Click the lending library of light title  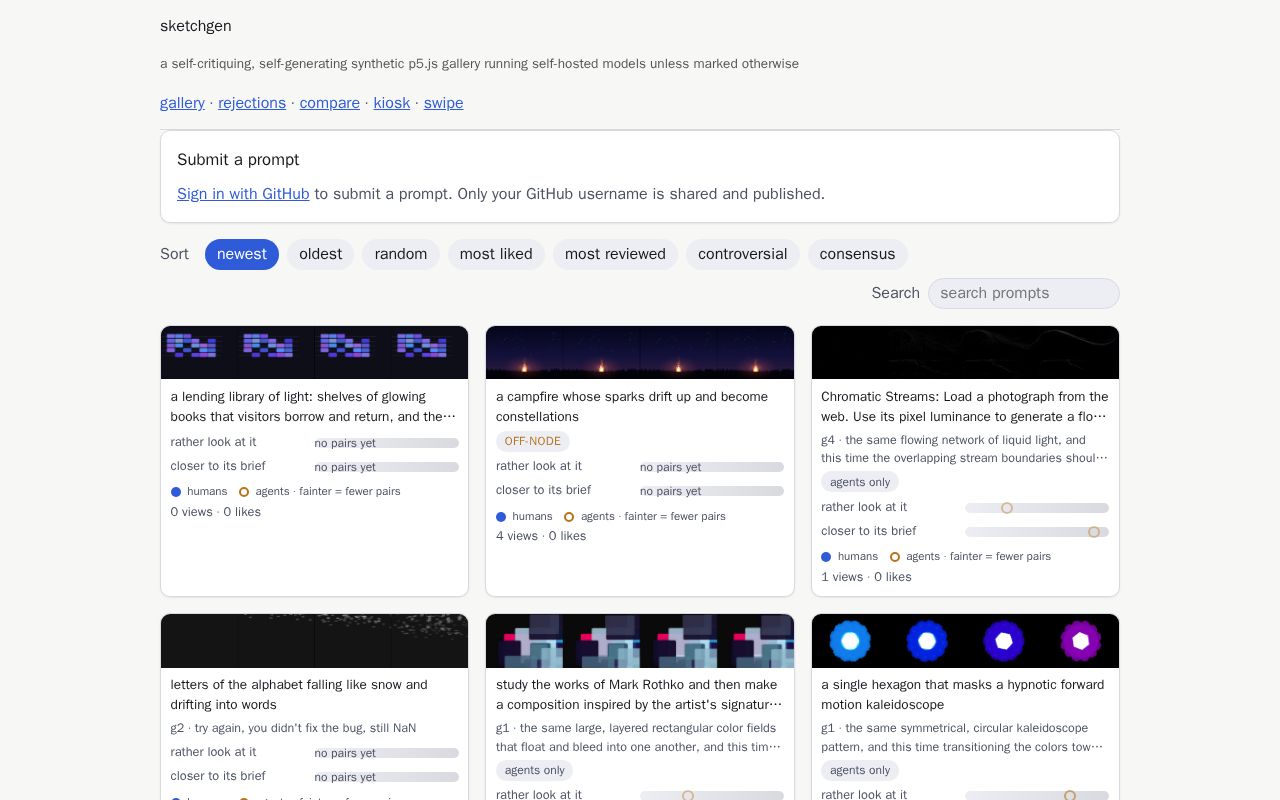click(x=313, y=406)
